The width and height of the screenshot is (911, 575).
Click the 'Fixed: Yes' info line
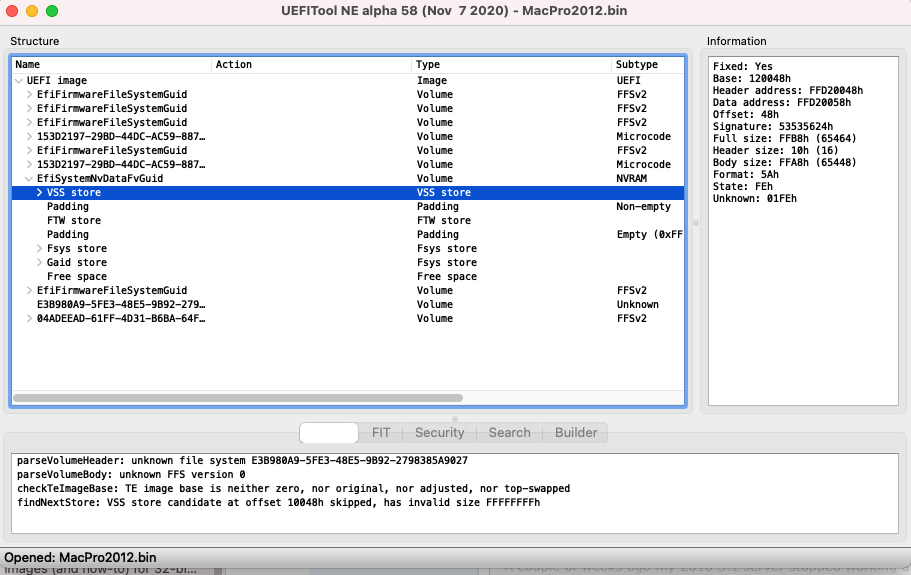[x=743, y=66]
